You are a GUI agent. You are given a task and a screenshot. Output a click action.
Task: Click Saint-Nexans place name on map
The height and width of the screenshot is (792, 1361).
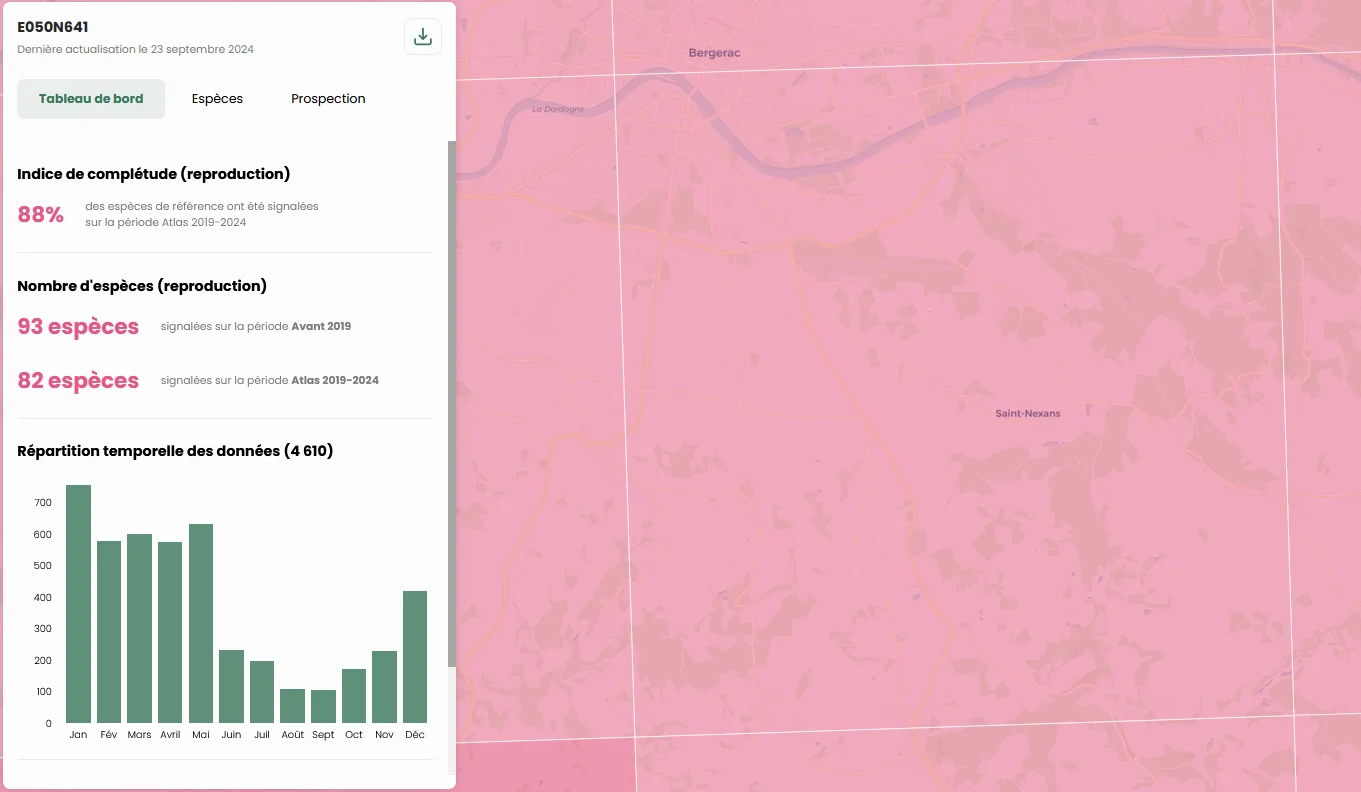coord(1027,413)
